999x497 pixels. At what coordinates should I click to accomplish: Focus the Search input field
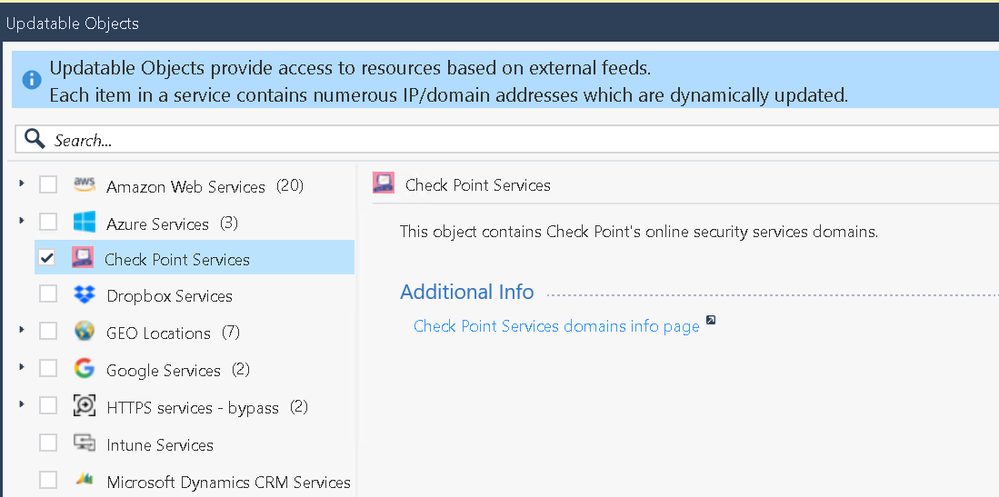[x=507, y=140]
